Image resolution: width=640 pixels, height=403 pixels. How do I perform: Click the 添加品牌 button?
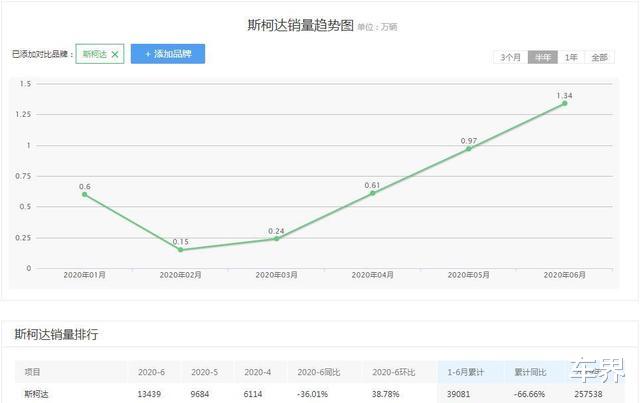168,54
